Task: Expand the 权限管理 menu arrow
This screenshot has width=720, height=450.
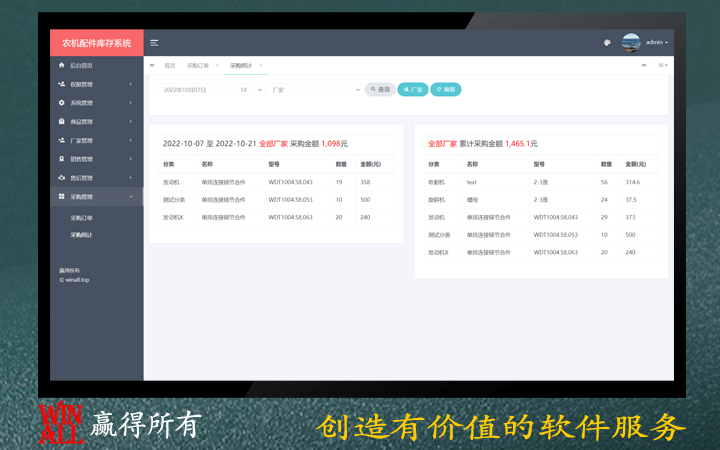Action: pos(131,84)
